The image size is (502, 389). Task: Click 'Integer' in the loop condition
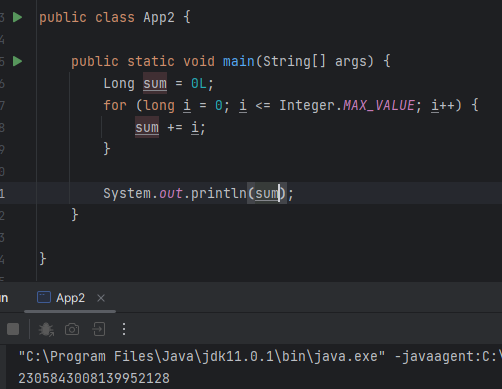point(307,105)
